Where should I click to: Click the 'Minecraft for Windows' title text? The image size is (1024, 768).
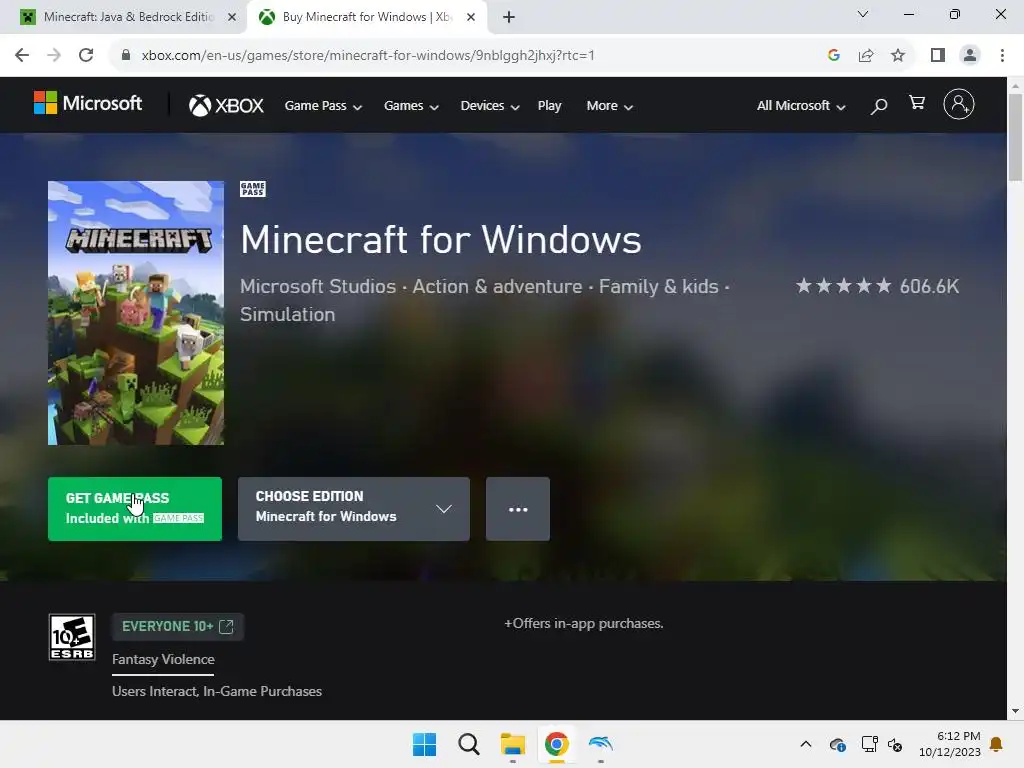click(x=441, y=239)
